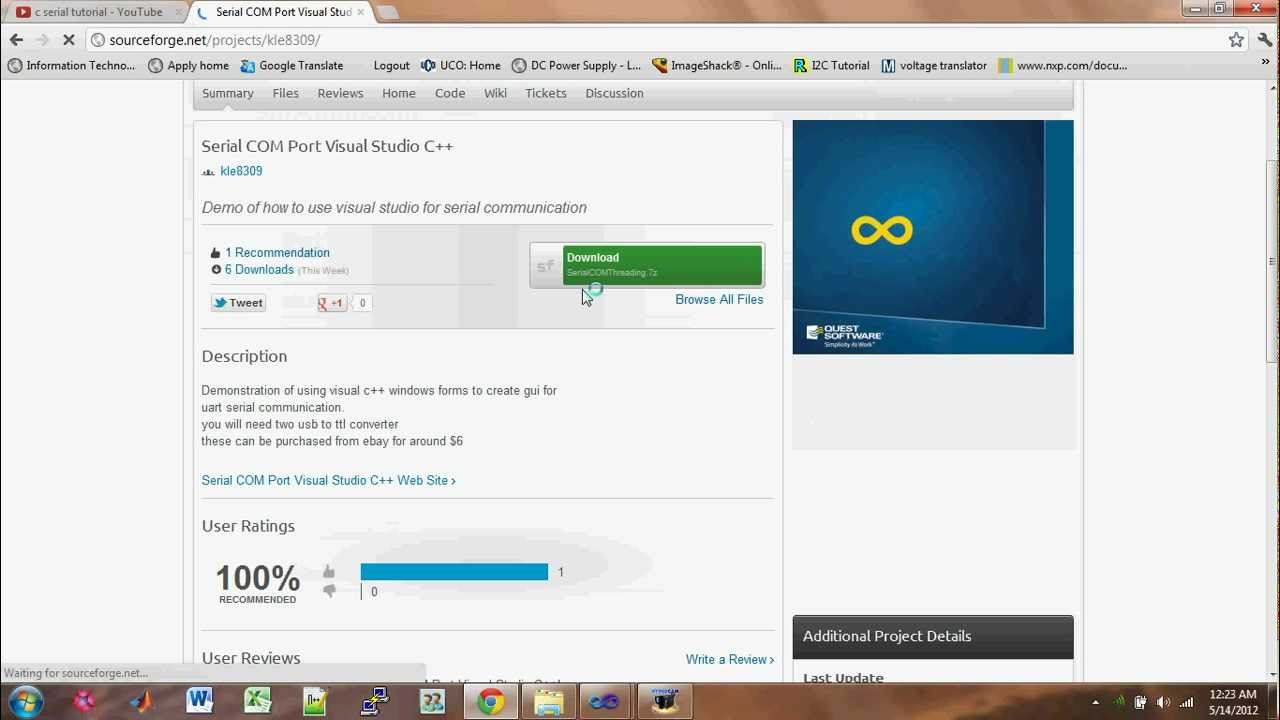The width and height of the screenshot is (1280, 720).
Task: Open the Code project tab
Action: (x=450, y=93)
